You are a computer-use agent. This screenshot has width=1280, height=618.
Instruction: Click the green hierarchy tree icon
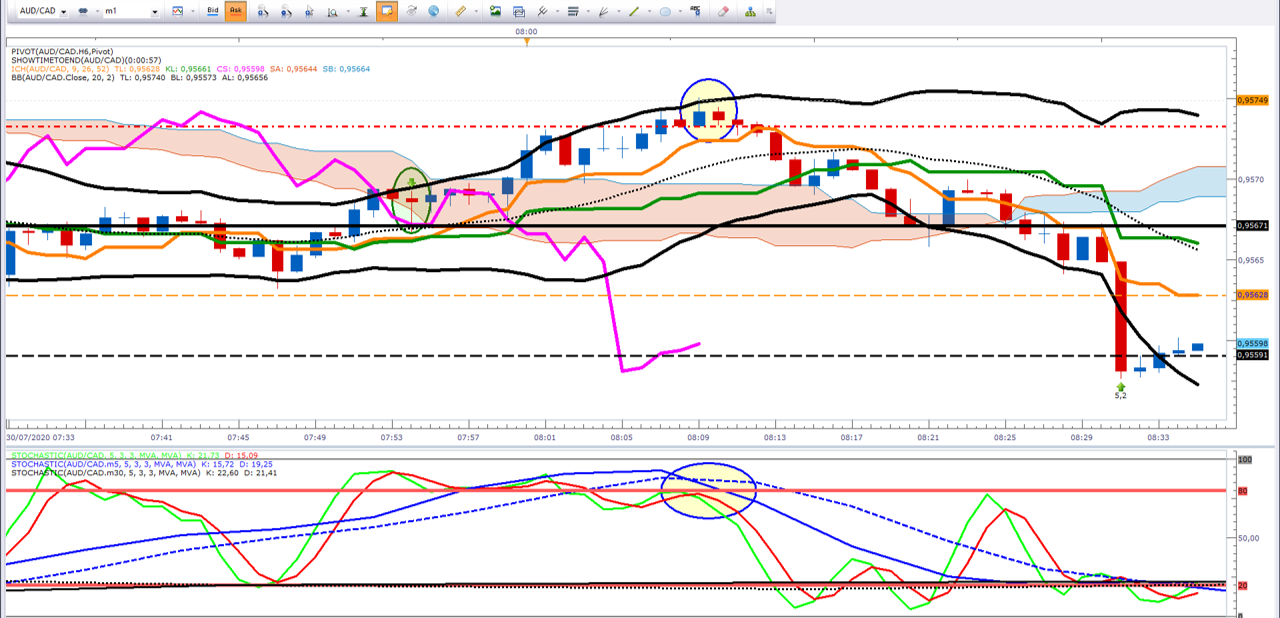coord(751,11)
